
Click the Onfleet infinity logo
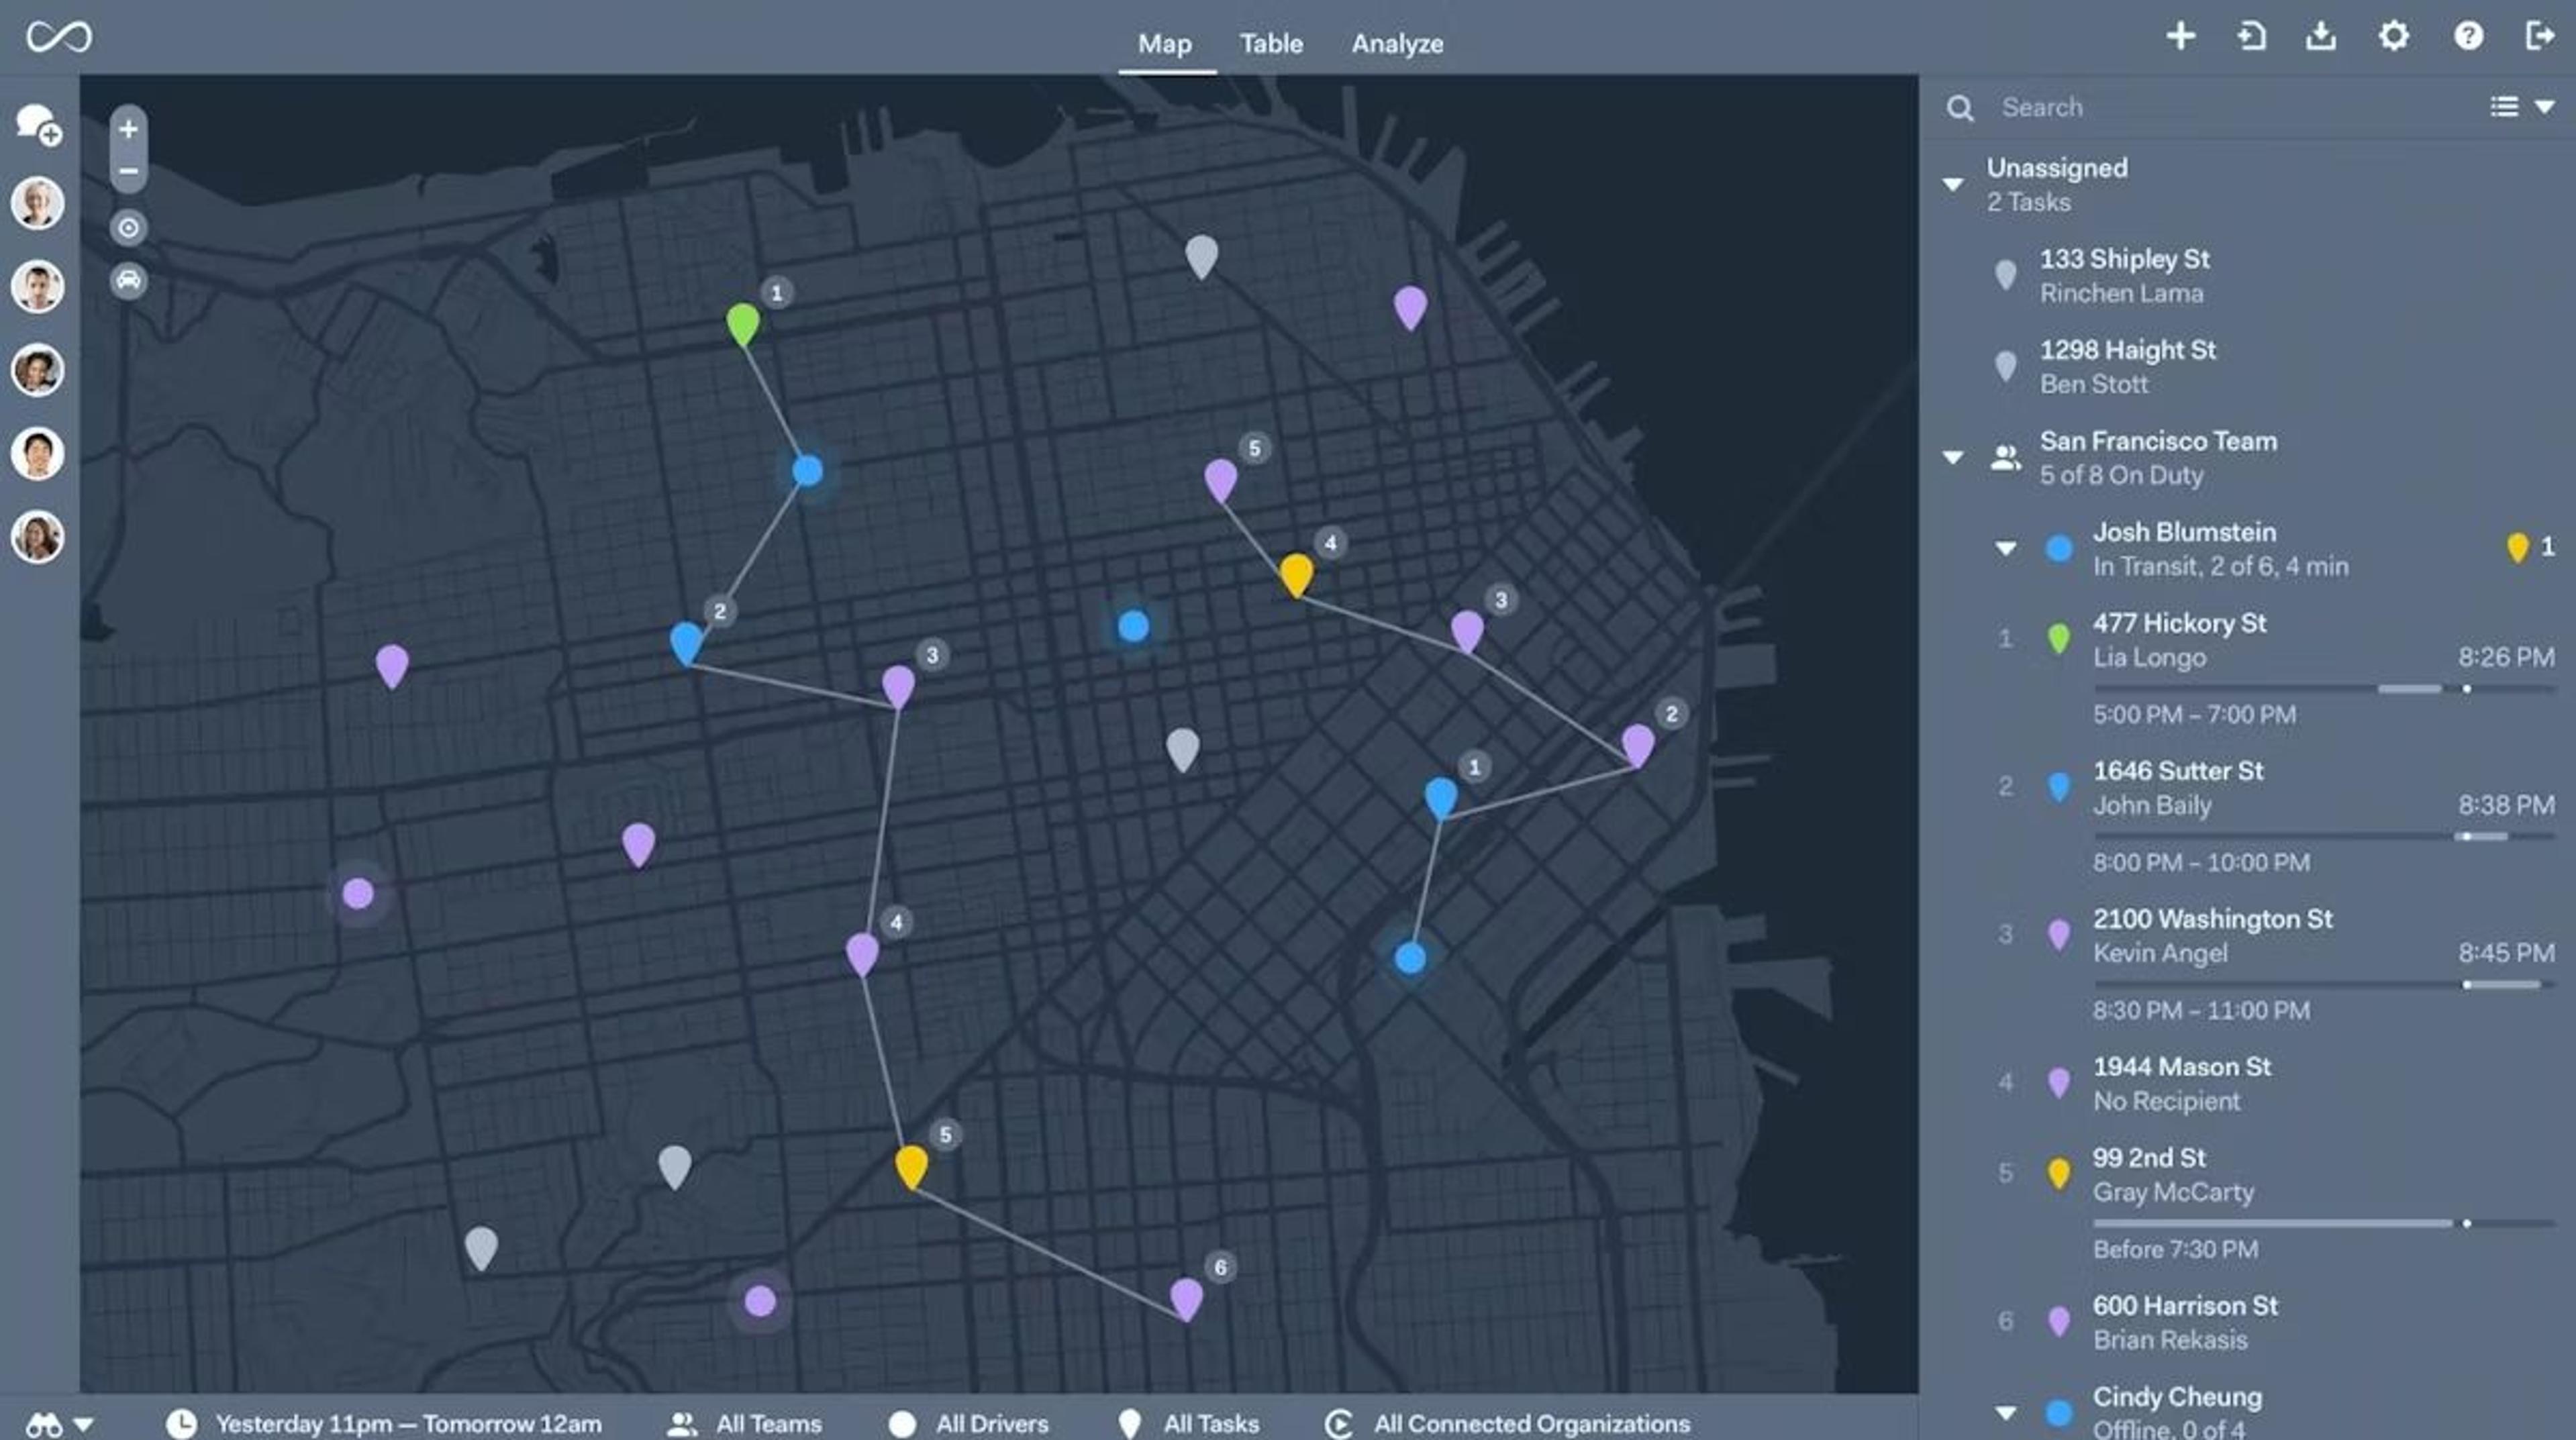(59, 37)
